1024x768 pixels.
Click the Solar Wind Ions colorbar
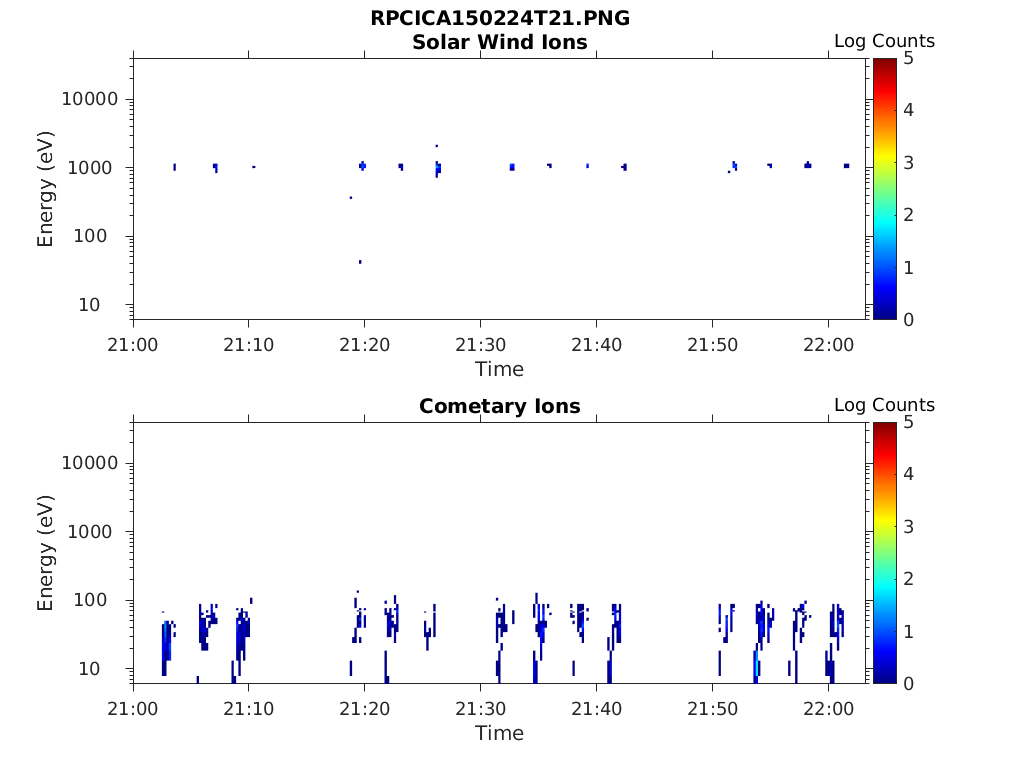[x=884, y=189]
